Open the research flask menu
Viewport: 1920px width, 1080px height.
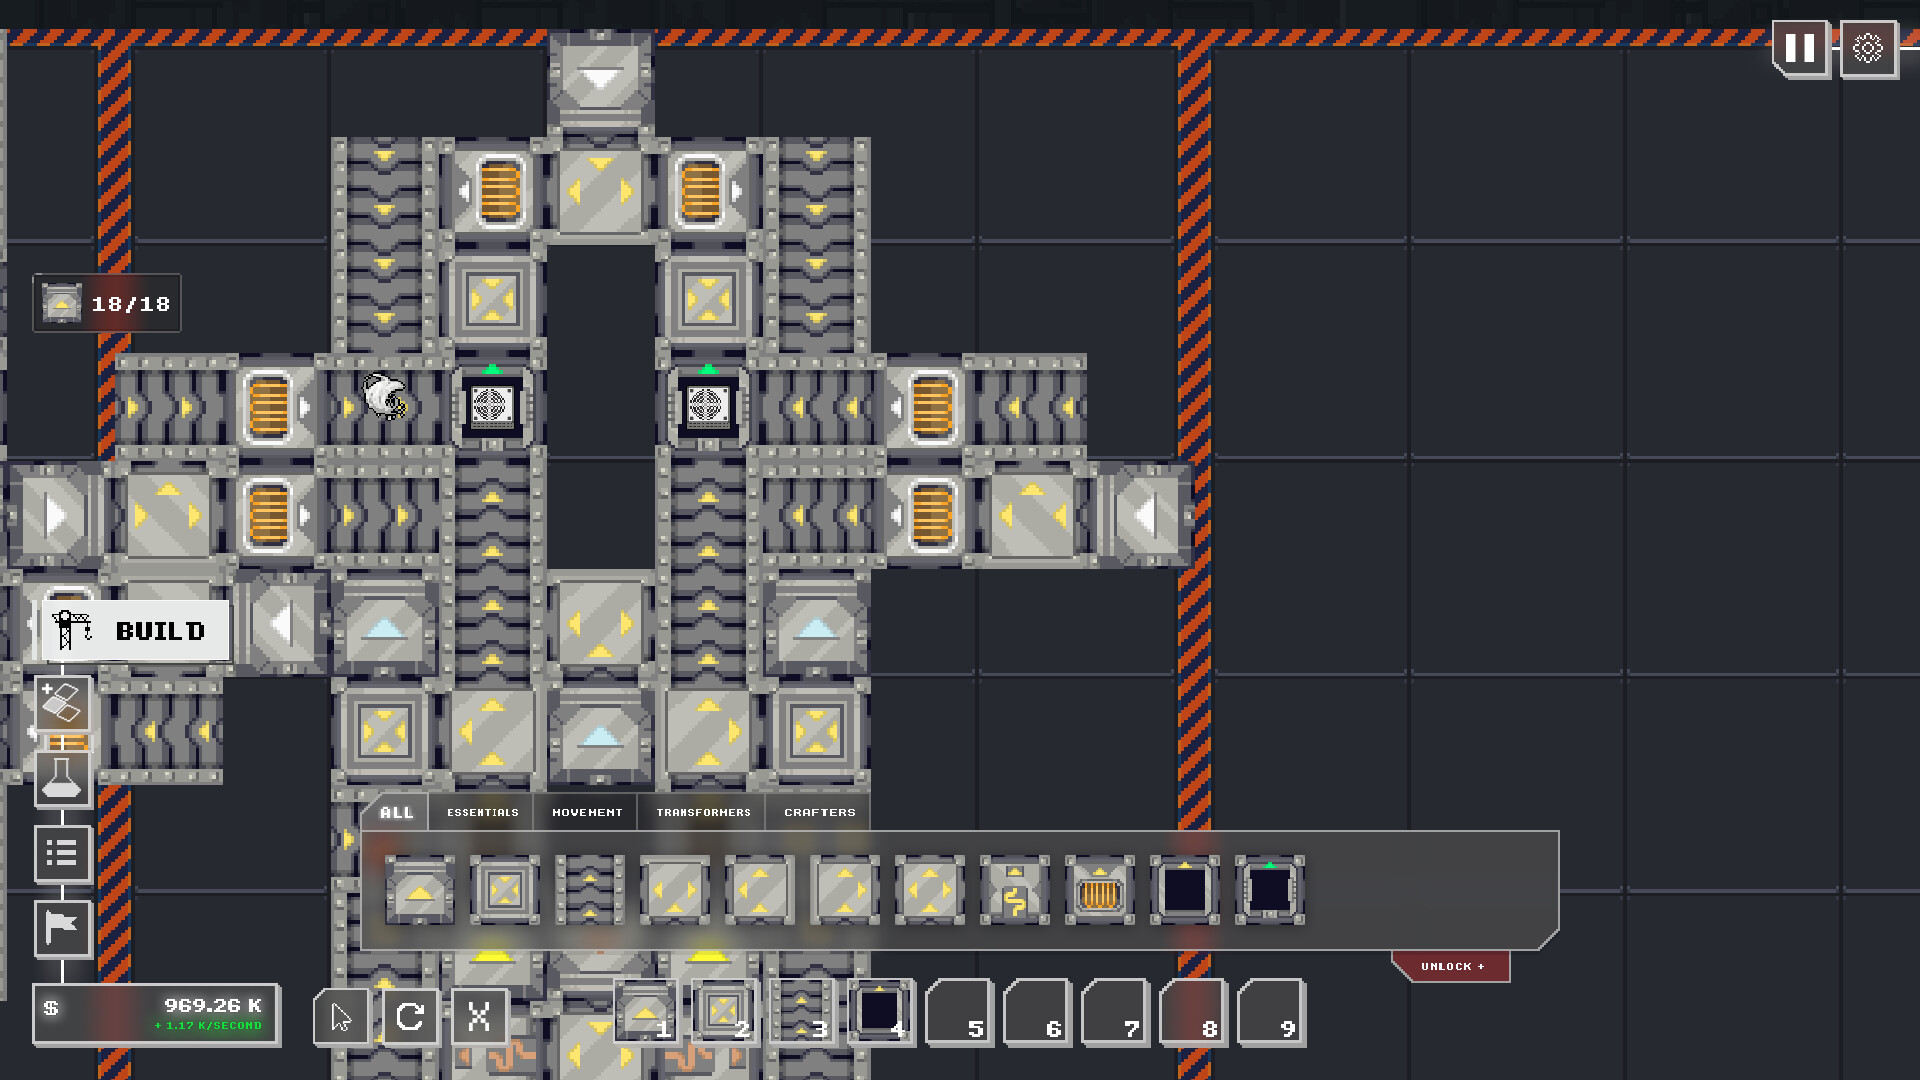pyautogui.click(x=63, y=778)
